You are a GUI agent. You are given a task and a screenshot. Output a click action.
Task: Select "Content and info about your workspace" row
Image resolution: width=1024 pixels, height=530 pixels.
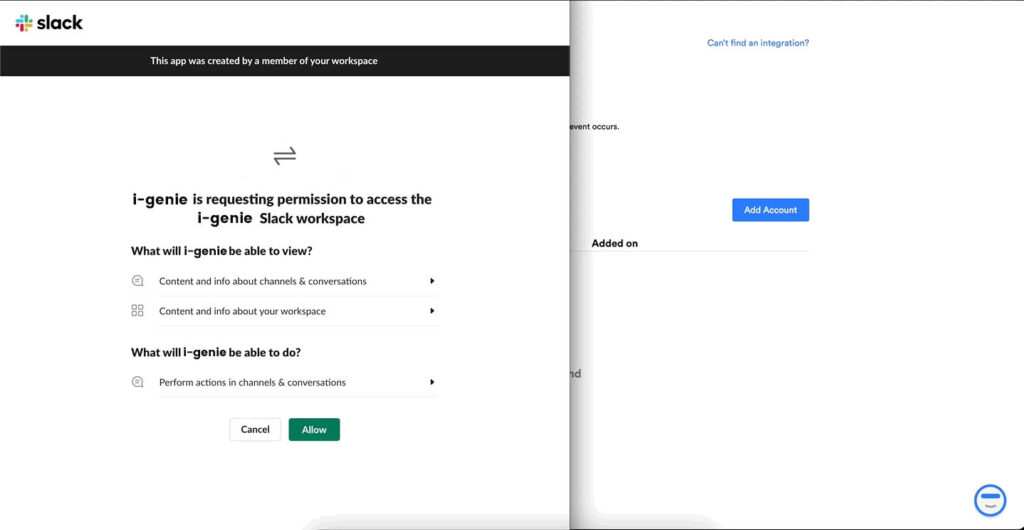click(x=242, y=311)
